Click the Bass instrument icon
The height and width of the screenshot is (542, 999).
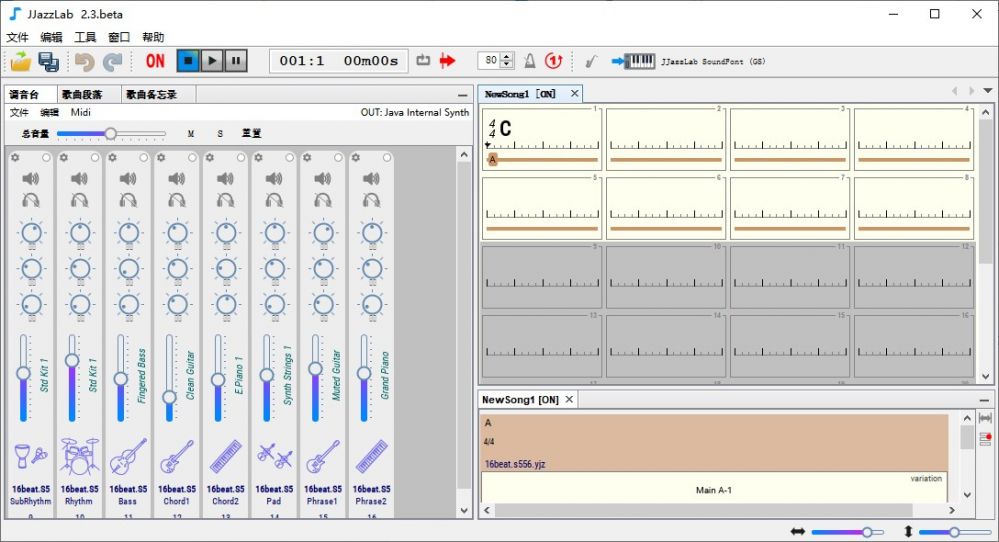[128, 457]
